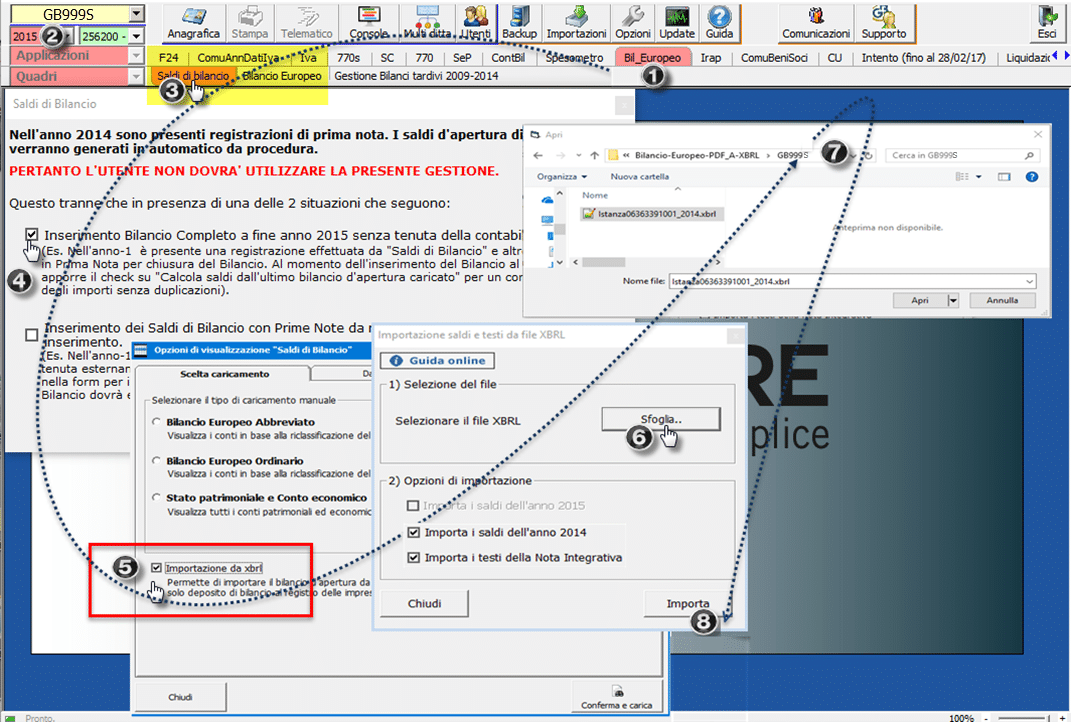Open the Backup tool

pyautogui.click(x=518, y=21)
